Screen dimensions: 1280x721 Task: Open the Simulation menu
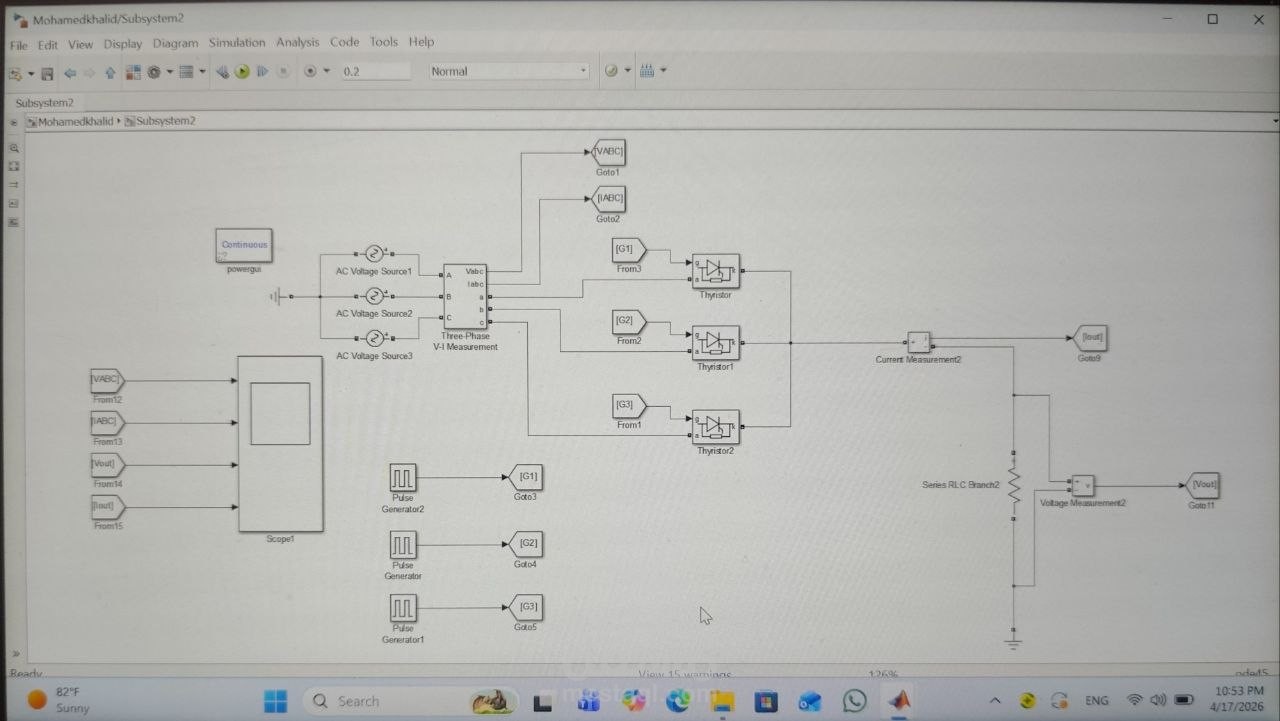(x=237, y=43)
